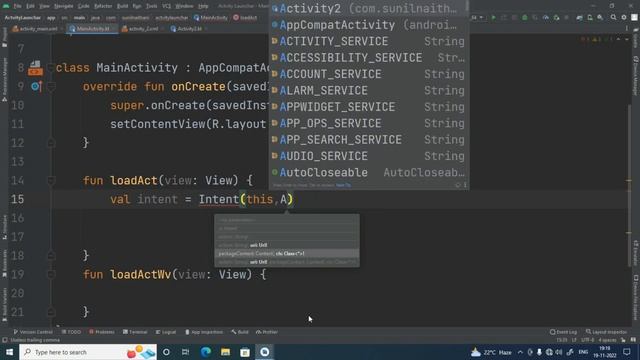Open Windows notification center icon
Screen dimensions: 640x360
627,352
